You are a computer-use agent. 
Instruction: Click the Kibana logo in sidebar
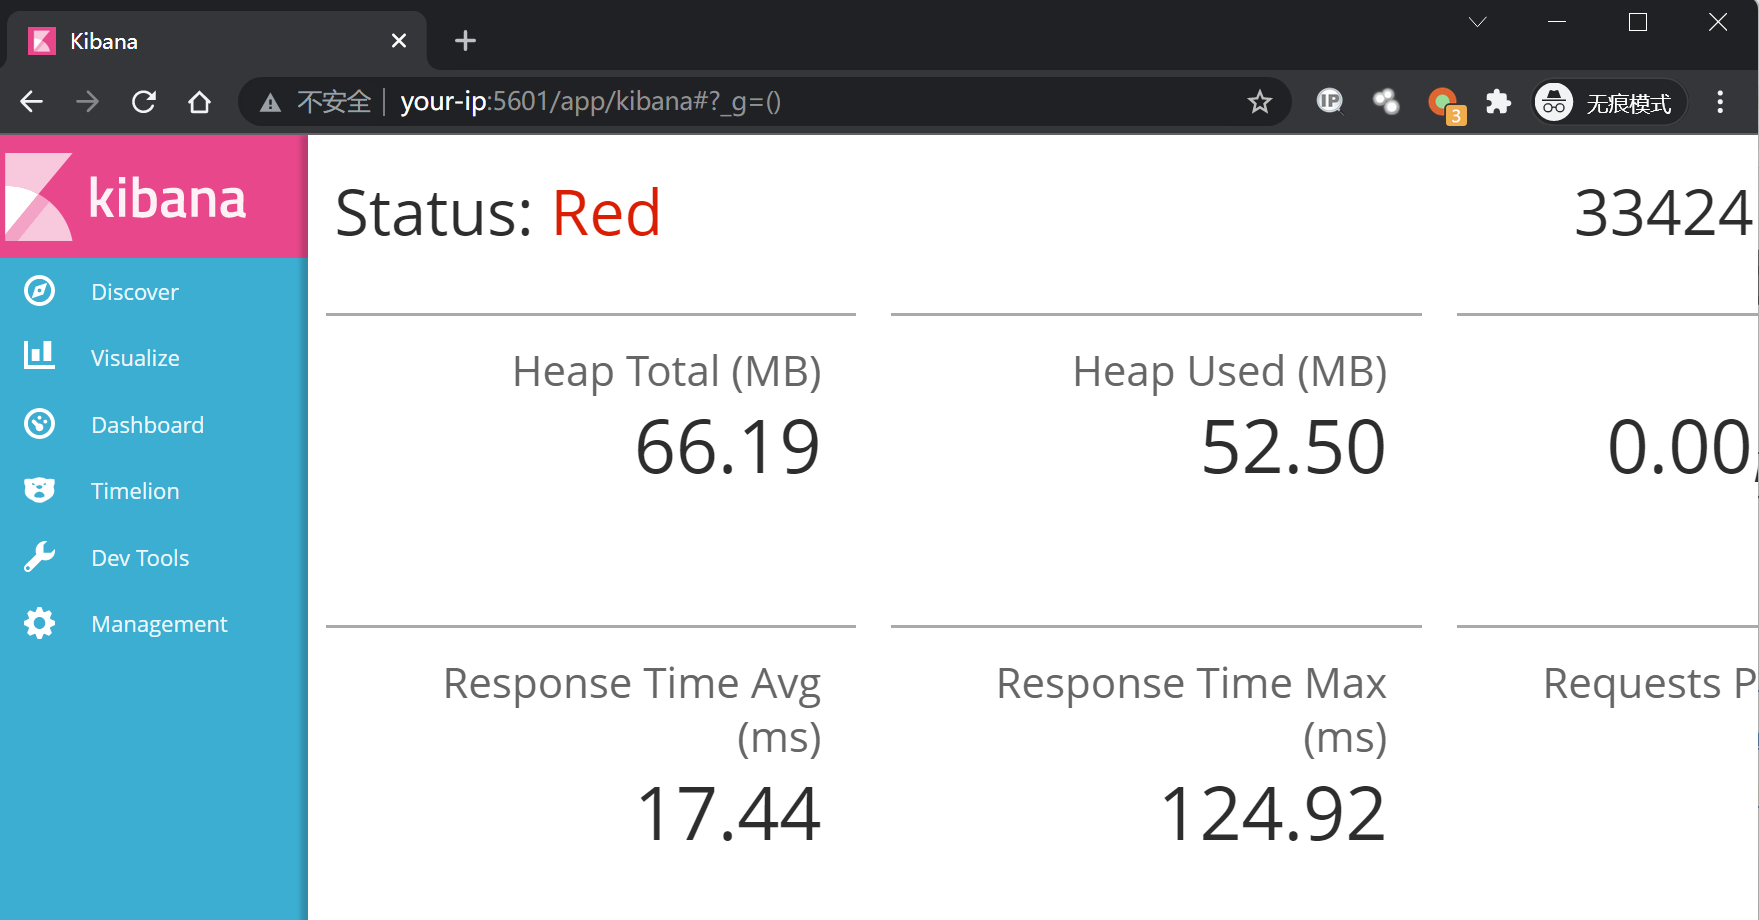click(x=38, y=197)
